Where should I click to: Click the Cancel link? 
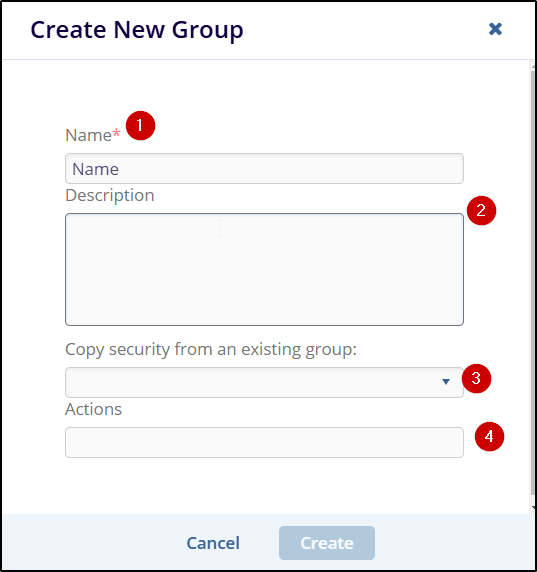(213, 543)
